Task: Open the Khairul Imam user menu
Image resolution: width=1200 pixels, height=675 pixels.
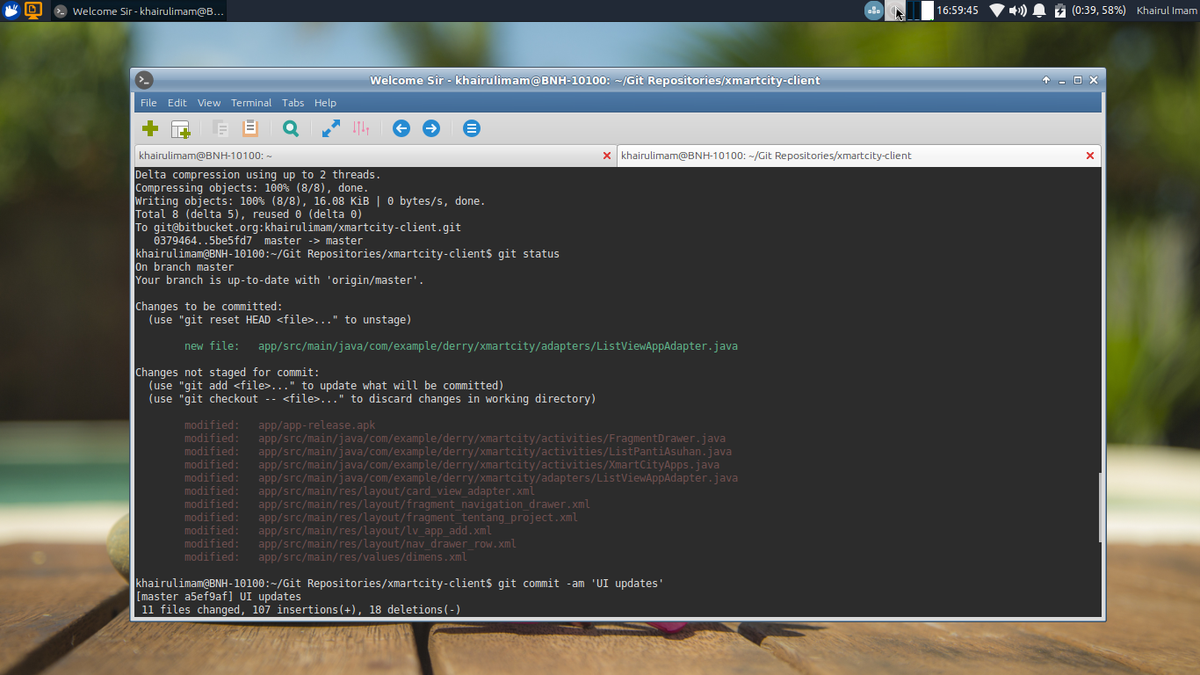Action: 1166,10
